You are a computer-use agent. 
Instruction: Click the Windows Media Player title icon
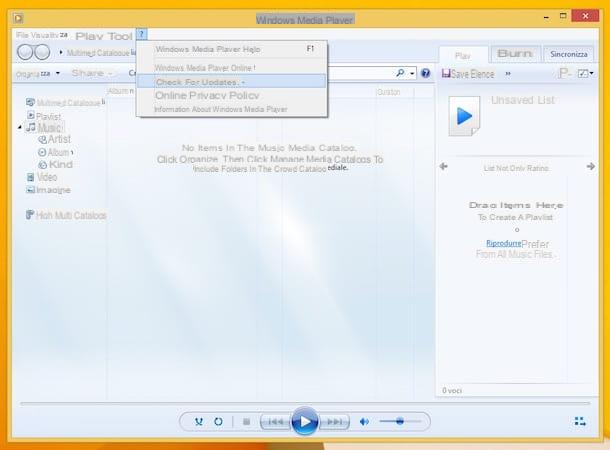point(18,18)
